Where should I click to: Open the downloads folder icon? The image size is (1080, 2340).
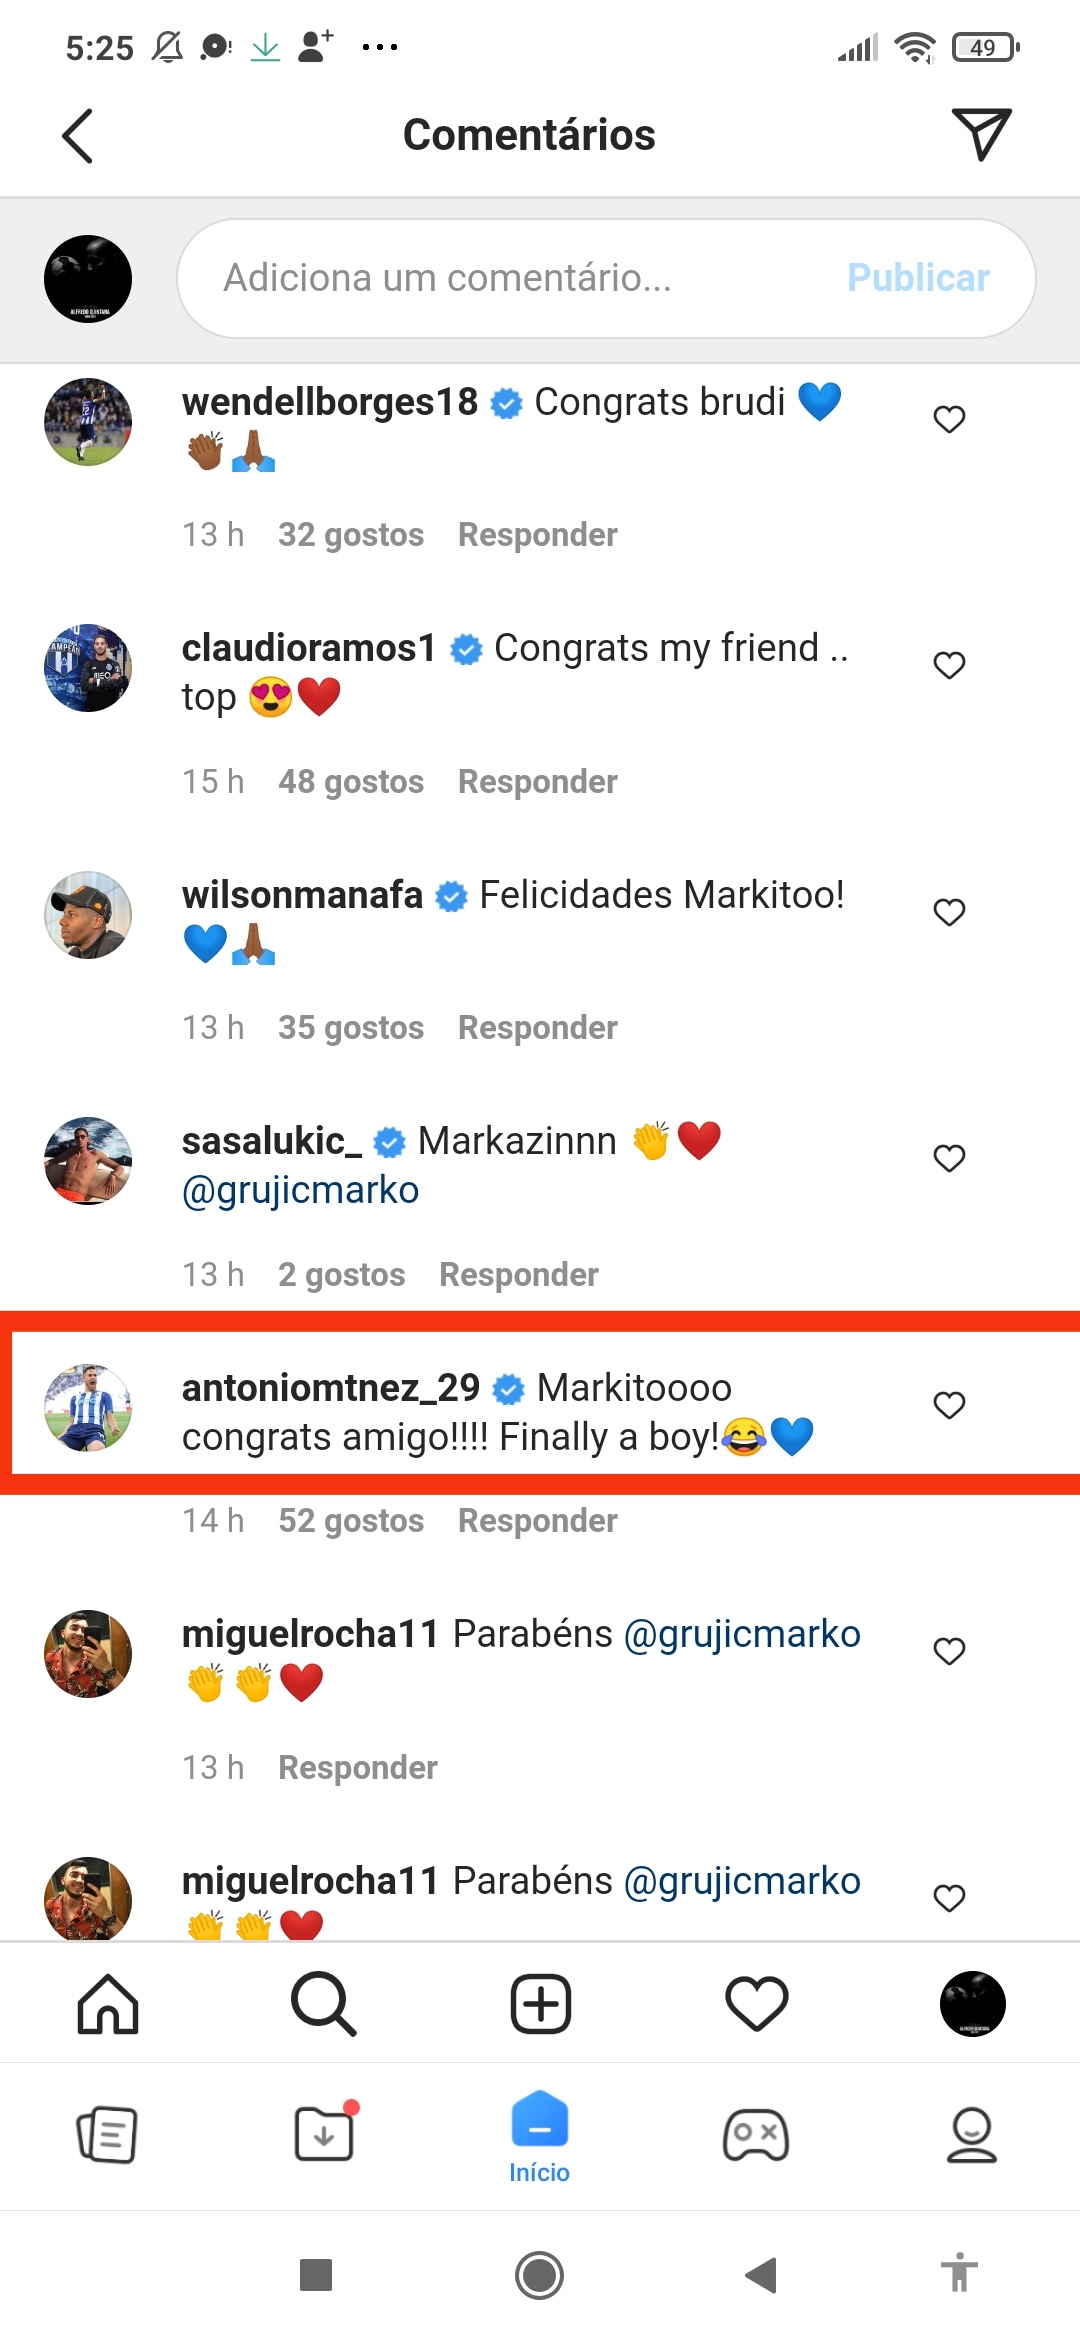[x=324, y=2135]
